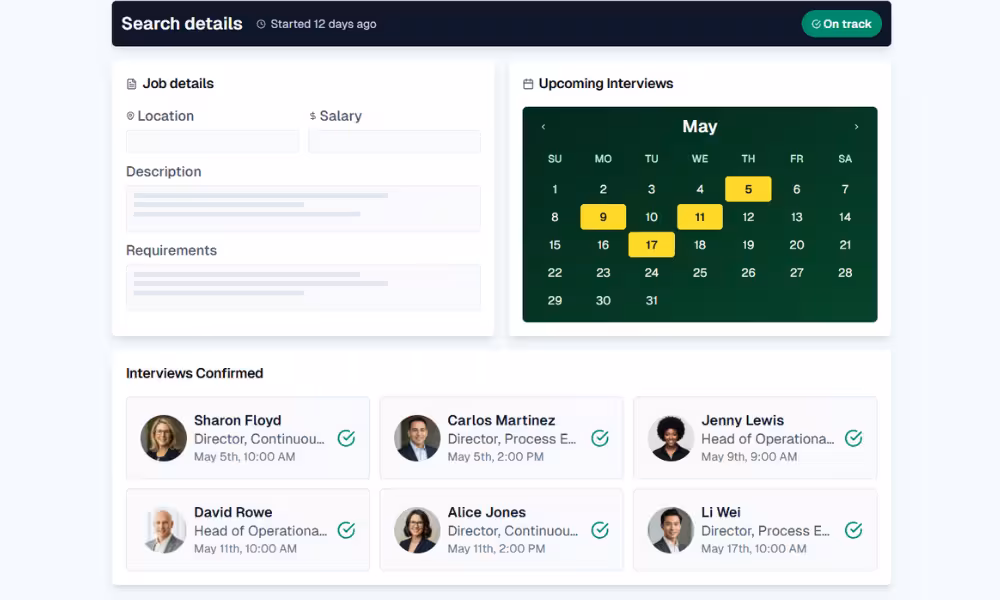Click Sharon Floyd's confirmation checkmark
Image resolution: width=1000 pixels, height=600 pixels.
click(x=346, y=438)
